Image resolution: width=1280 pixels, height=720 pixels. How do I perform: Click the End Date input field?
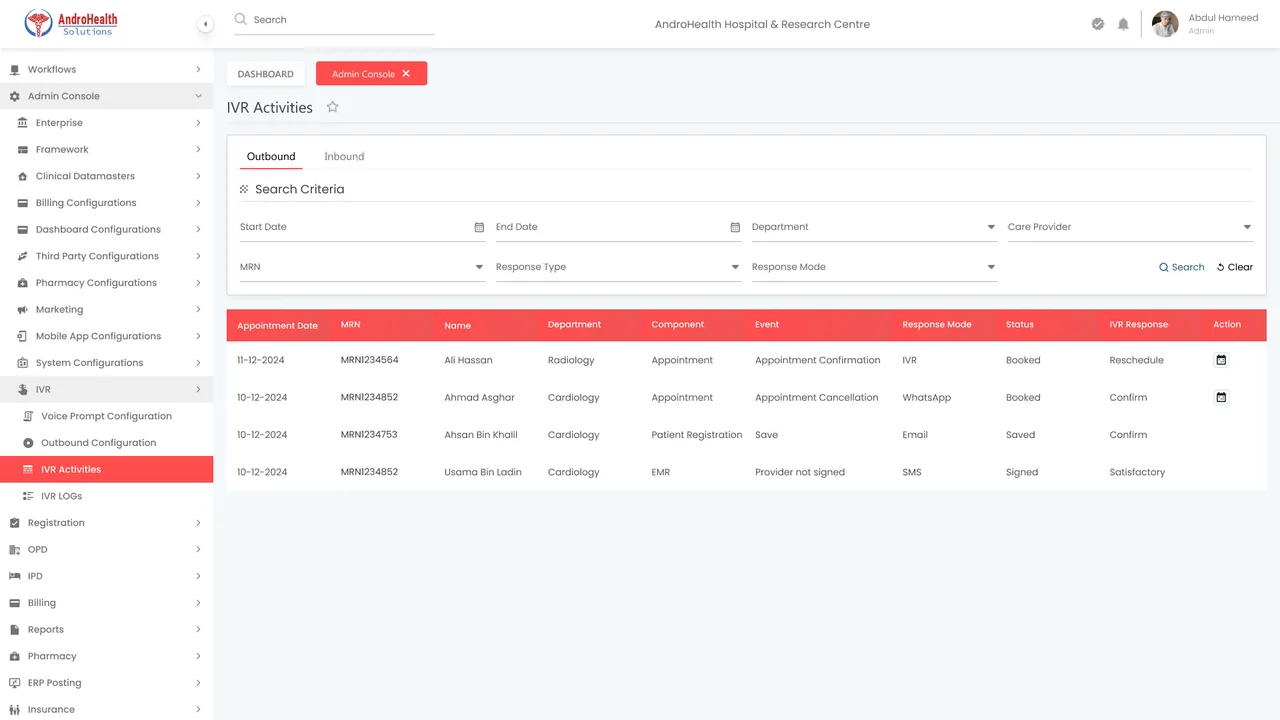[x=618, y=228]
